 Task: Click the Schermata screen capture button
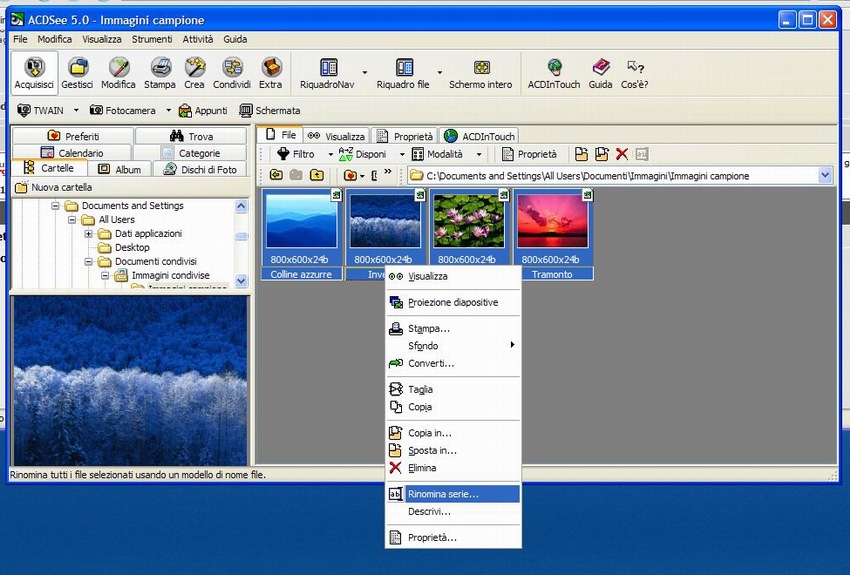(x=270, y=111)
